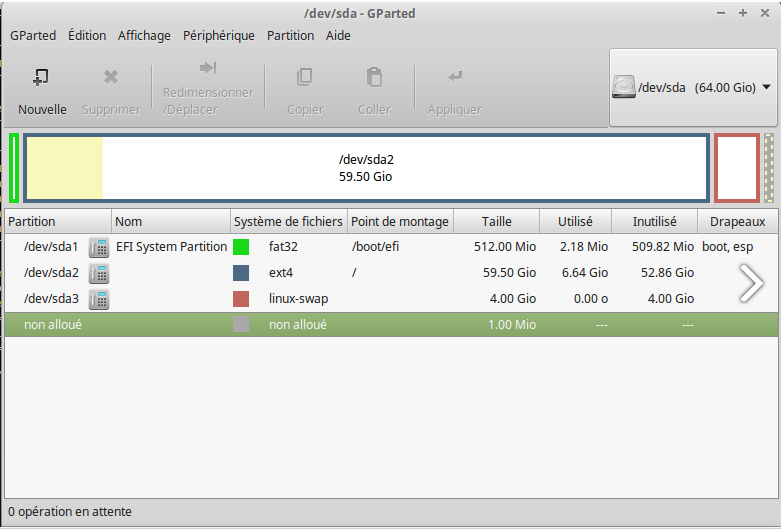Click the 2.18 Mio used value
Screen dimensions: 781x529
coord(584,247)
